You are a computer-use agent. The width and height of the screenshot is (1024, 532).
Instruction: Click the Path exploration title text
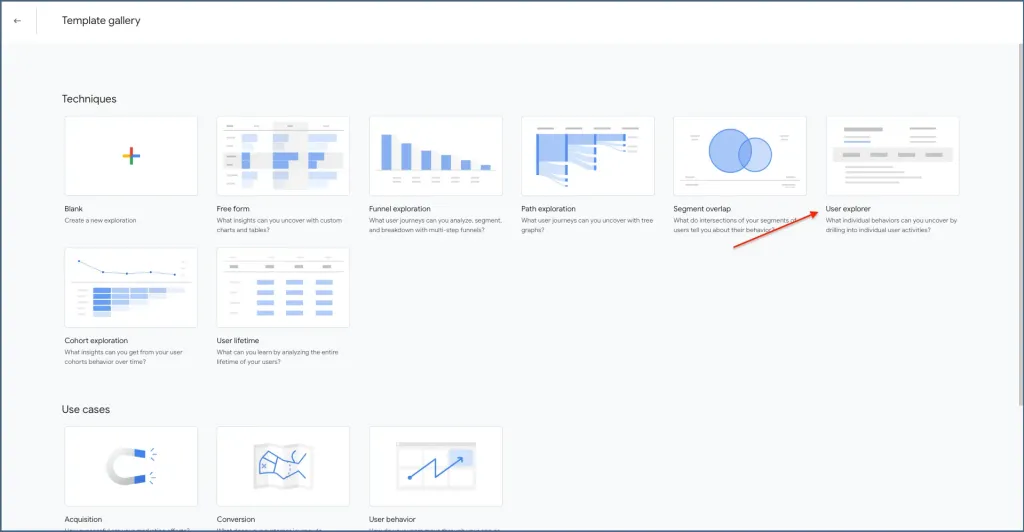coord(549,209)
